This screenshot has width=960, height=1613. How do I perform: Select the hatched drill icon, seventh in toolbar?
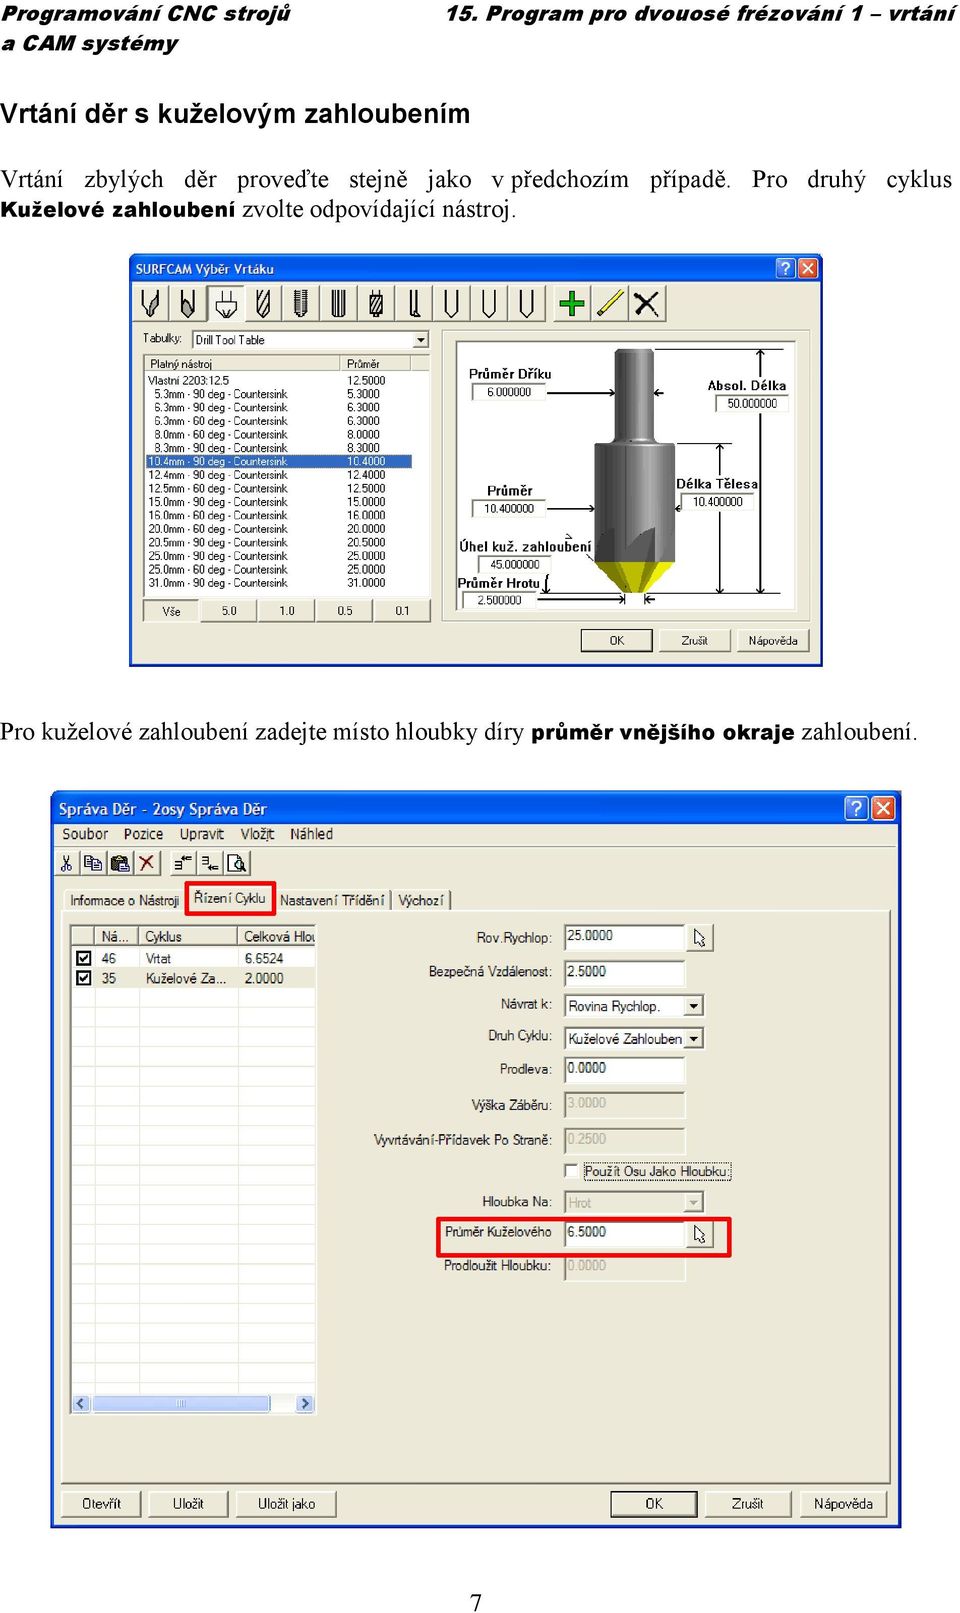[x=376, y=303]
